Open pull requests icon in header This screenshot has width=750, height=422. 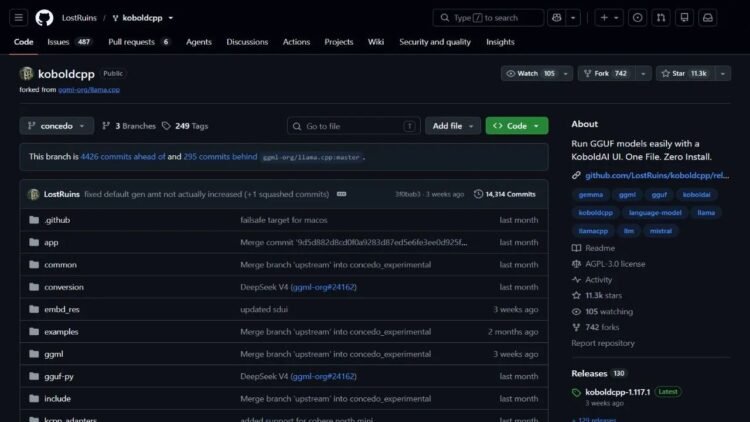(661, 18)
